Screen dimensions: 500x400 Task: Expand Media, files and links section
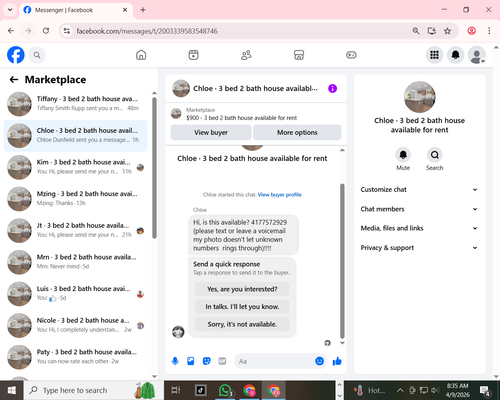[x=419, y=228]
